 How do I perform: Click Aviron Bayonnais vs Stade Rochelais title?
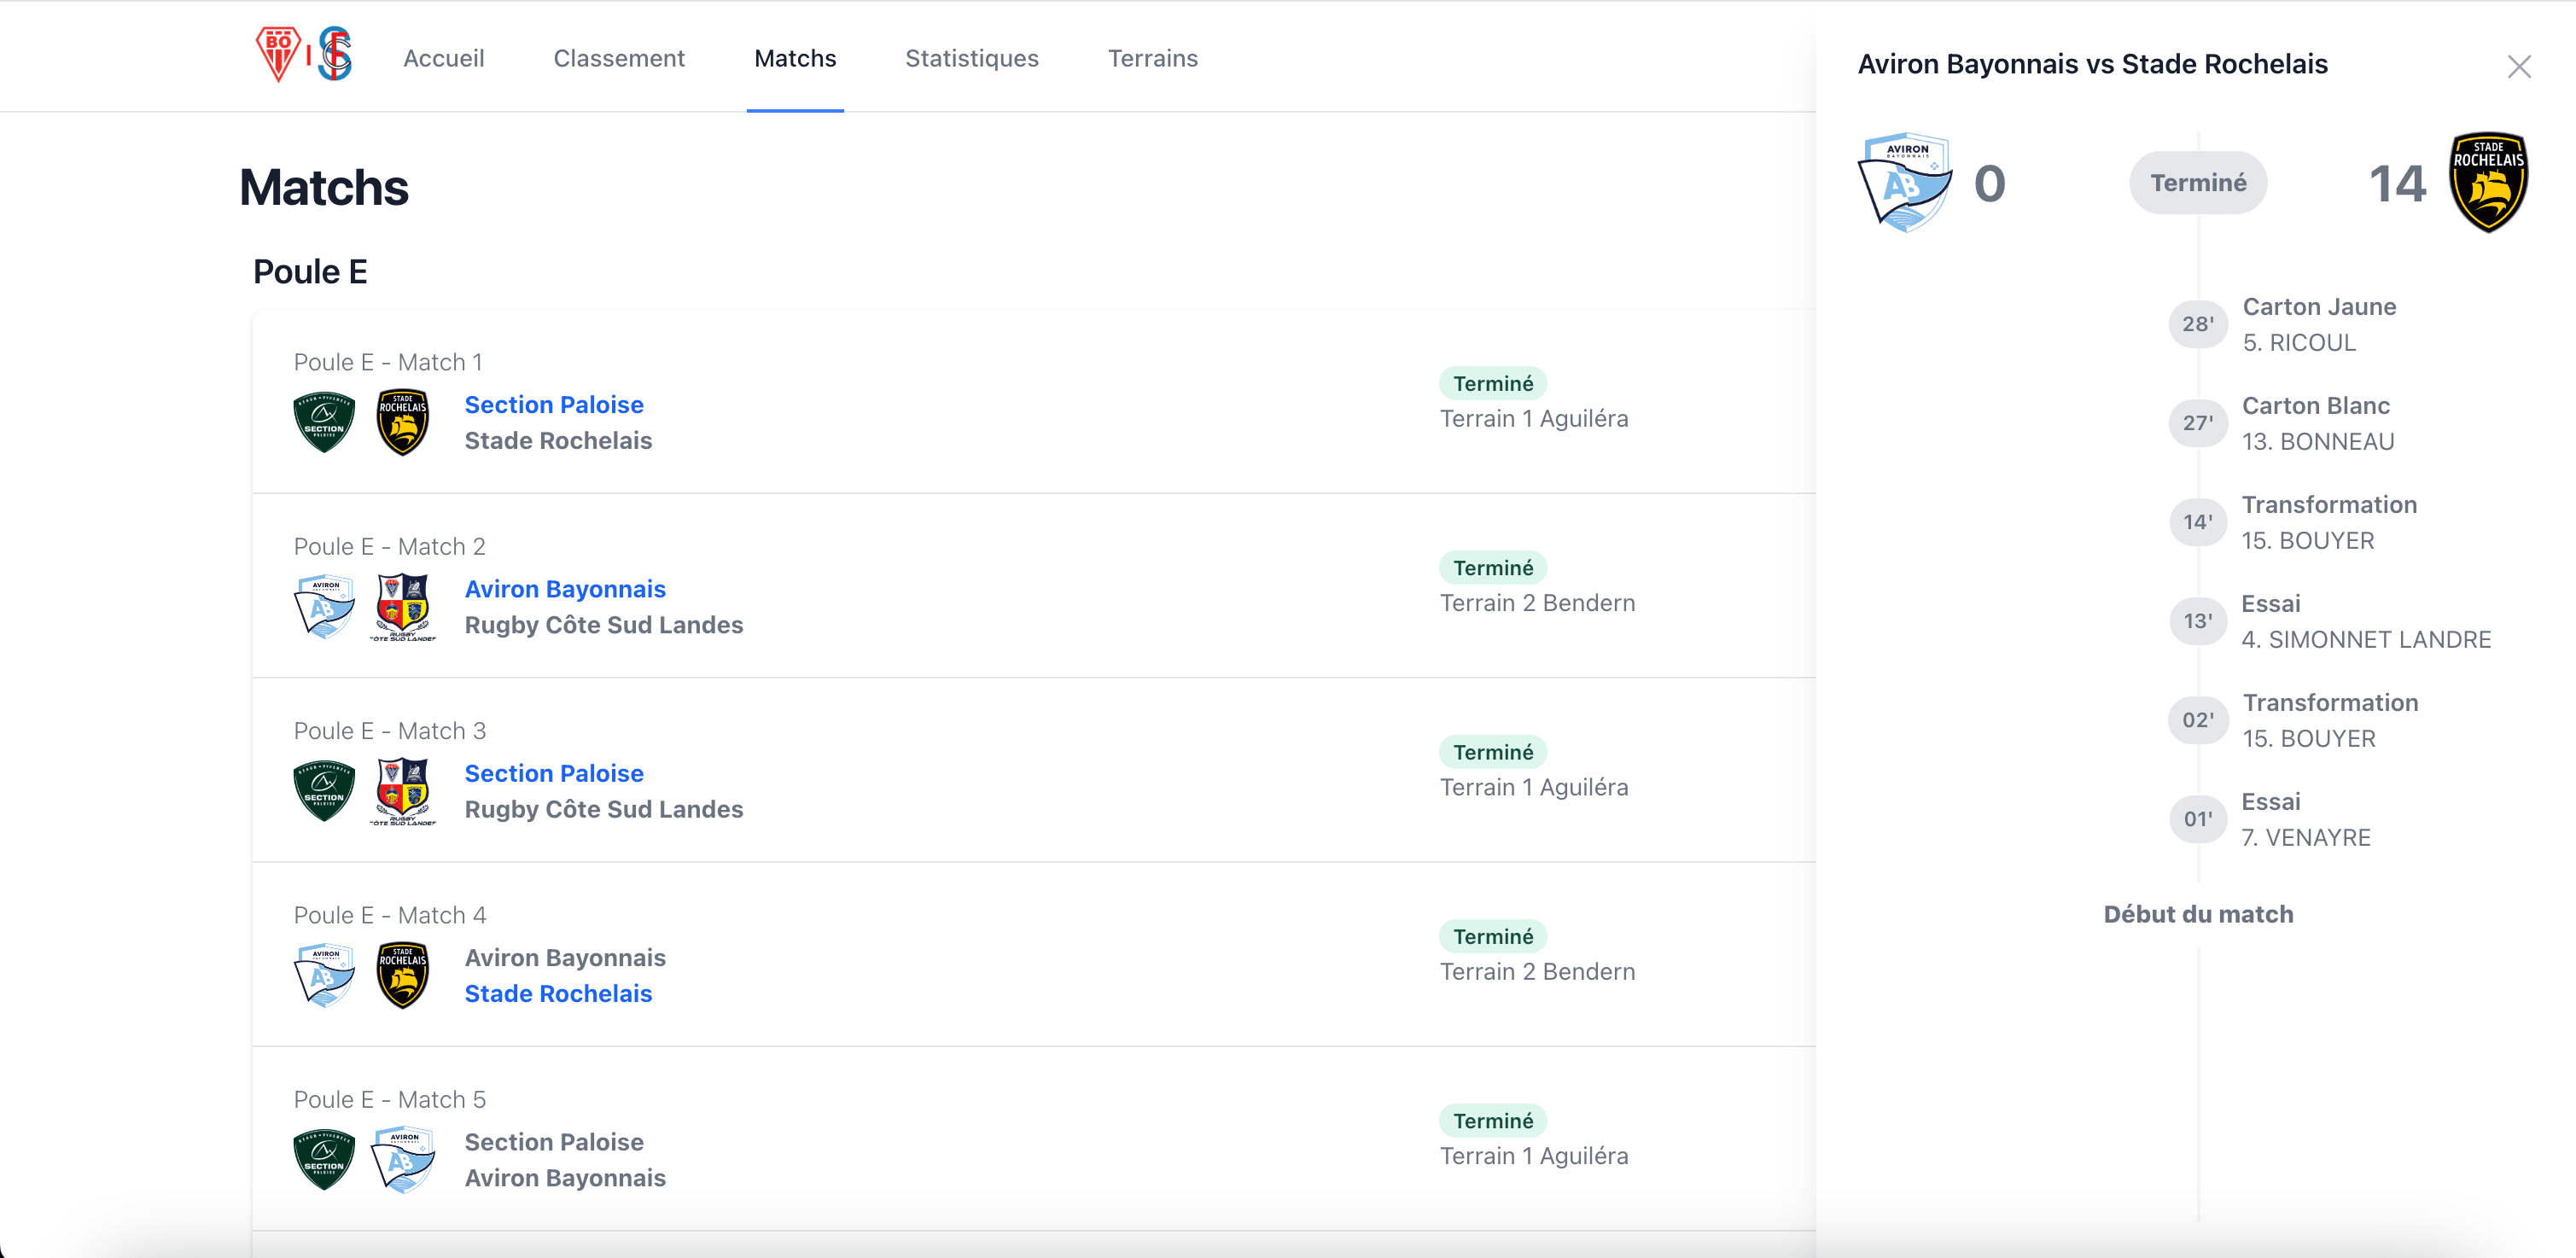click(2092, 64)
